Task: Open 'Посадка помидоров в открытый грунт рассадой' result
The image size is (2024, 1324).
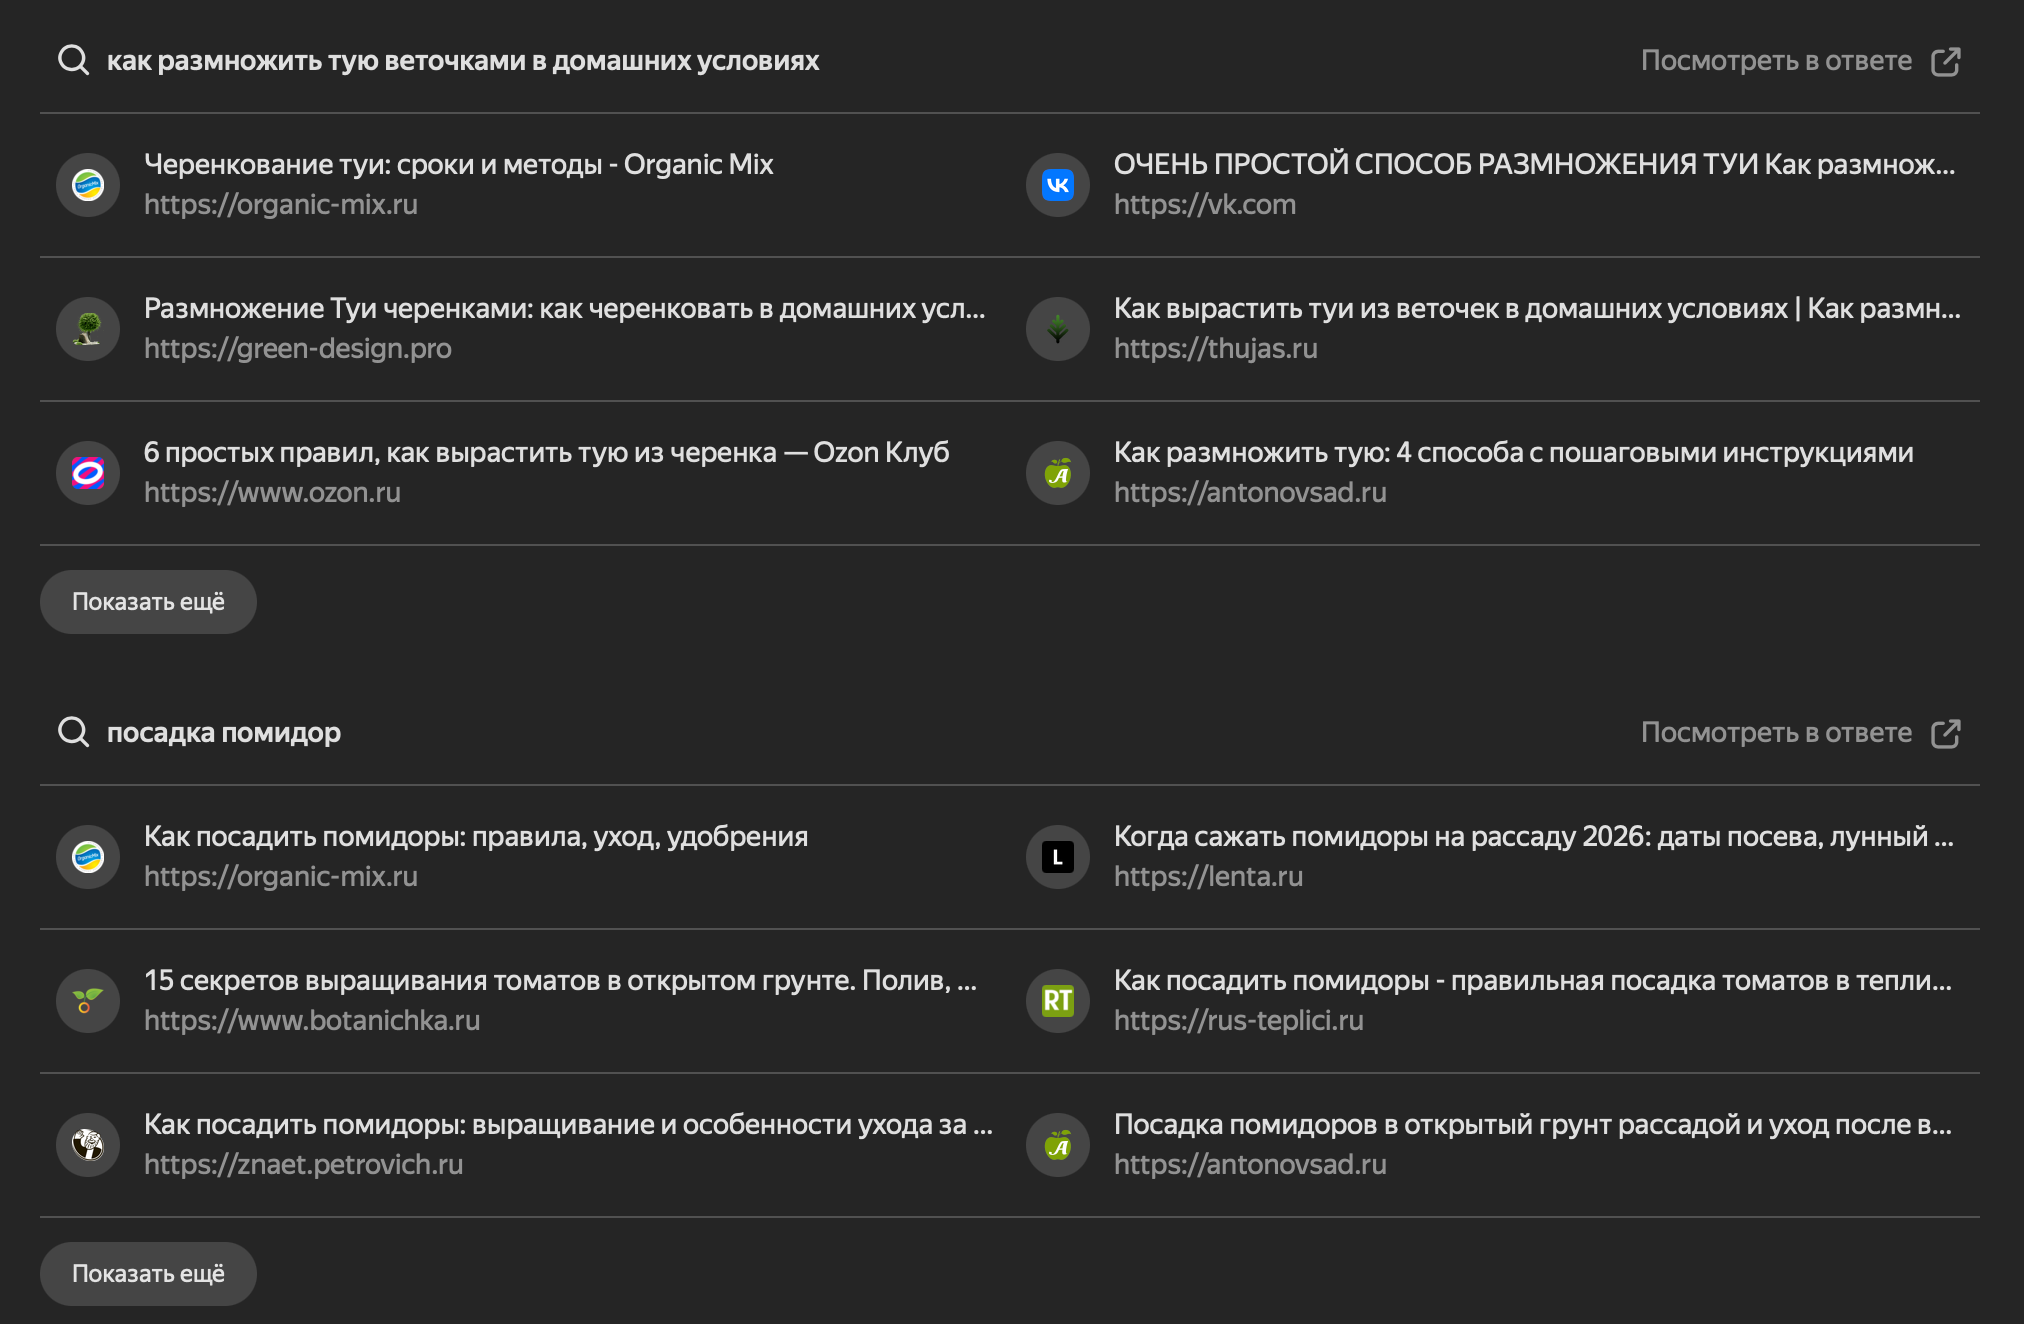Action: coord(1533,1124)
